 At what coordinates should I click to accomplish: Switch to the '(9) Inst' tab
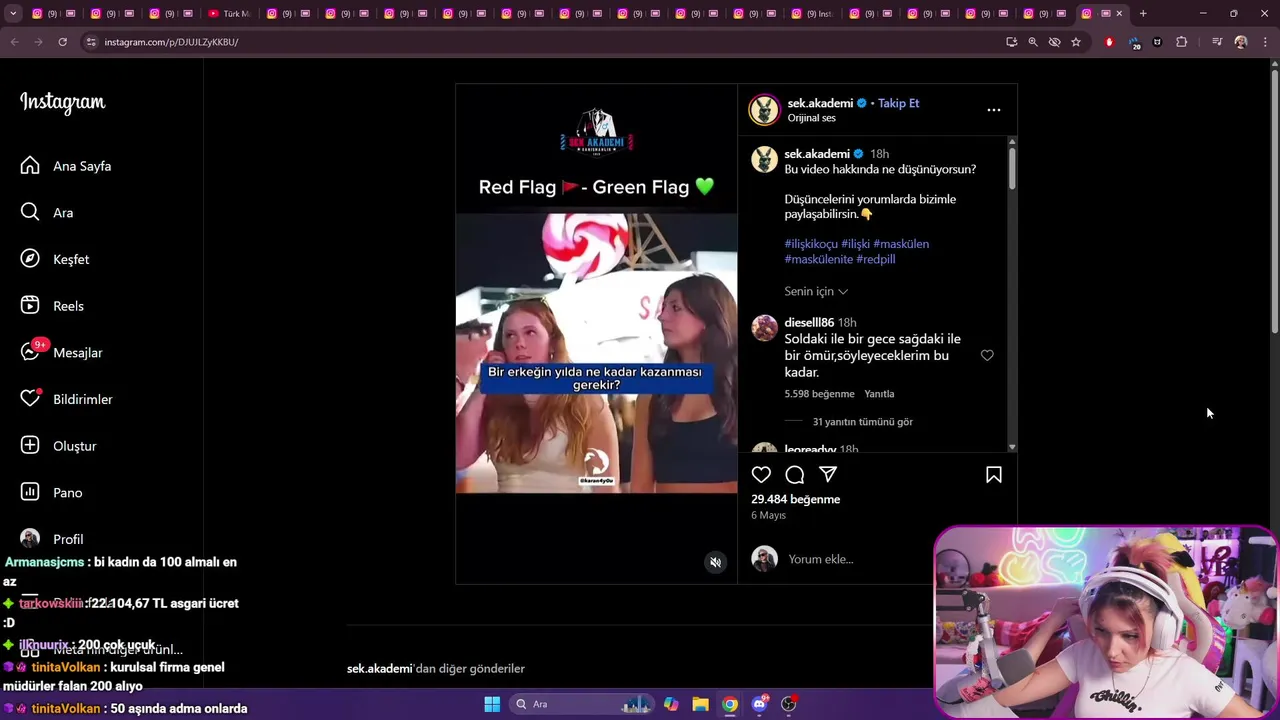[812, 14]
